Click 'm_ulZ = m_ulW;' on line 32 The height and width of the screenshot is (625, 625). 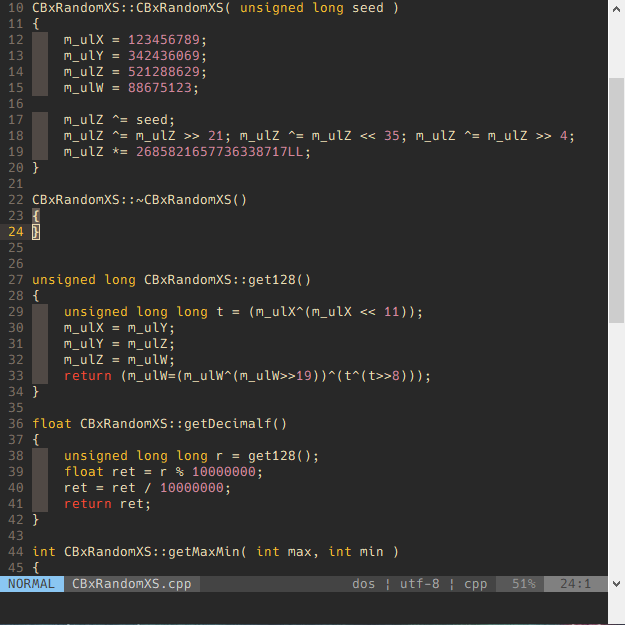pyautogui.click(x=120, y=360)
